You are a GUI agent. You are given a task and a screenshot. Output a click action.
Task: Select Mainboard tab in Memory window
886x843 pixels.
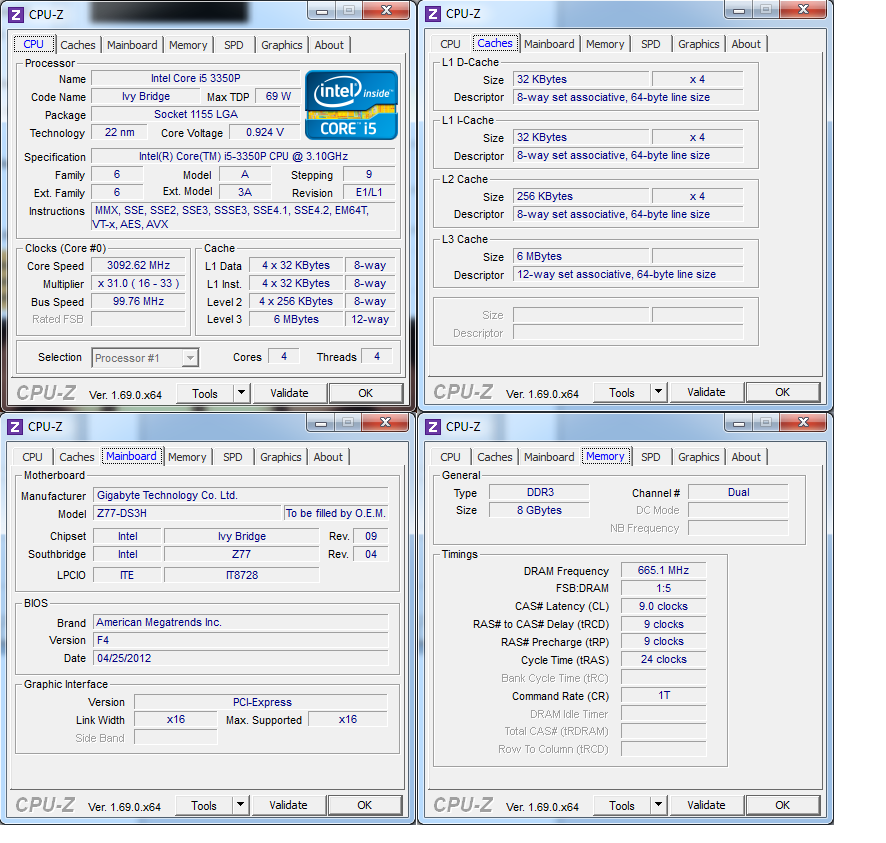(x=549, y=457)
